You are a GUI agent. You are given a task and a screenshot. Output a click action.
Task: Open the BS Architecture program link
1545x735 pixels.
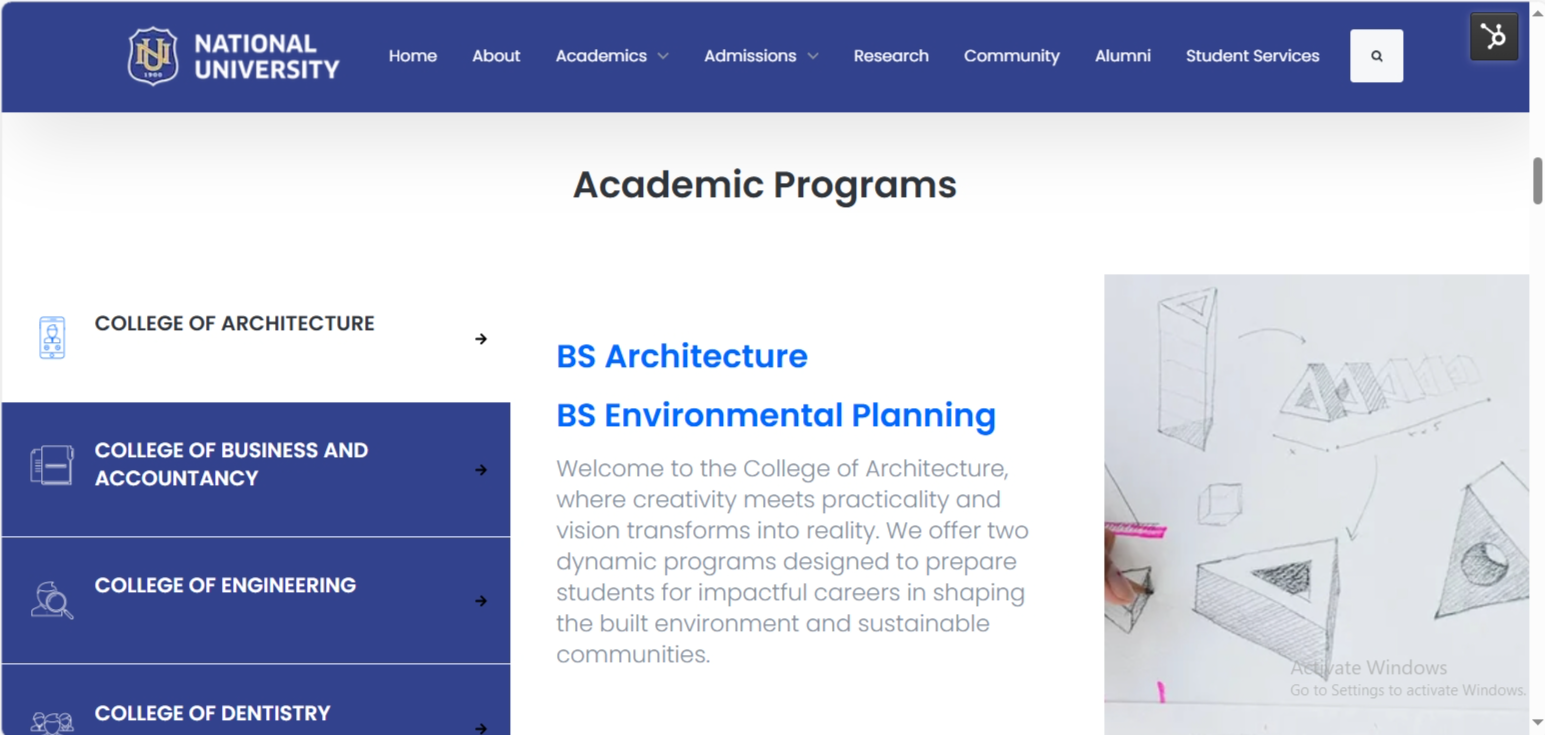[x=681, y=356]
